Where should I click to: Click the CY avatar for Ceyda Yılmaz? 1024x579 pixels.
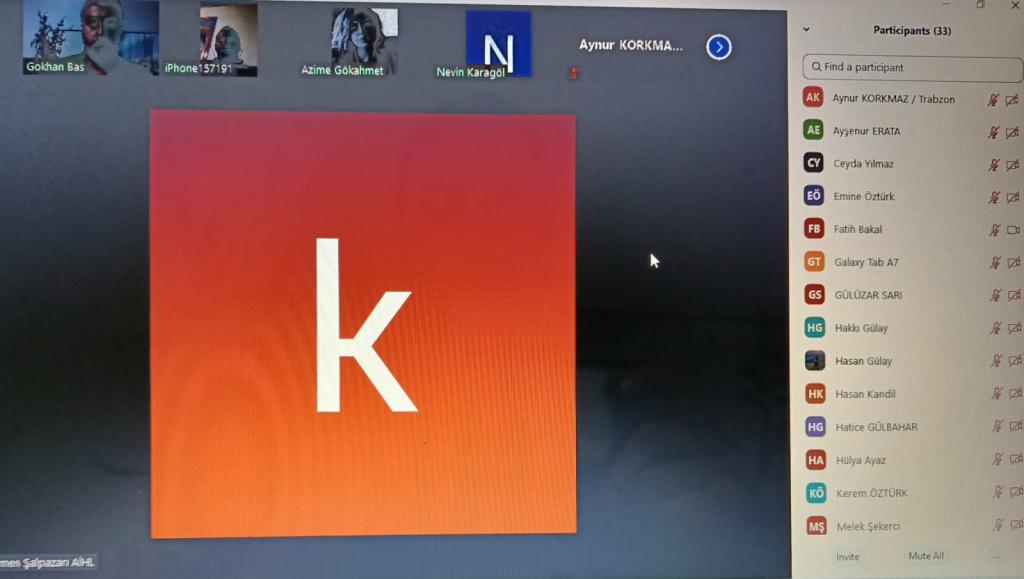813,163
